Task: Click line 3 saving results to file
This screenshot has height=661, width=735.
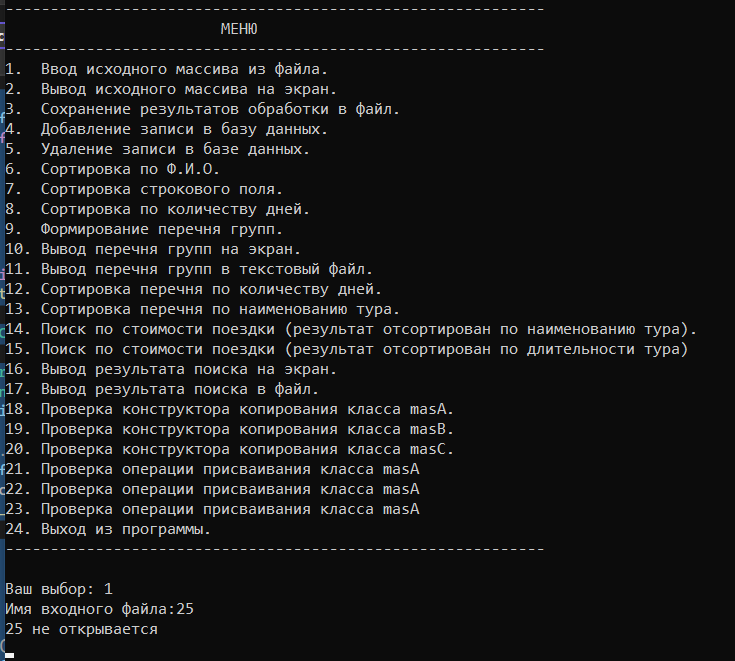Action: tap(202, 109)
